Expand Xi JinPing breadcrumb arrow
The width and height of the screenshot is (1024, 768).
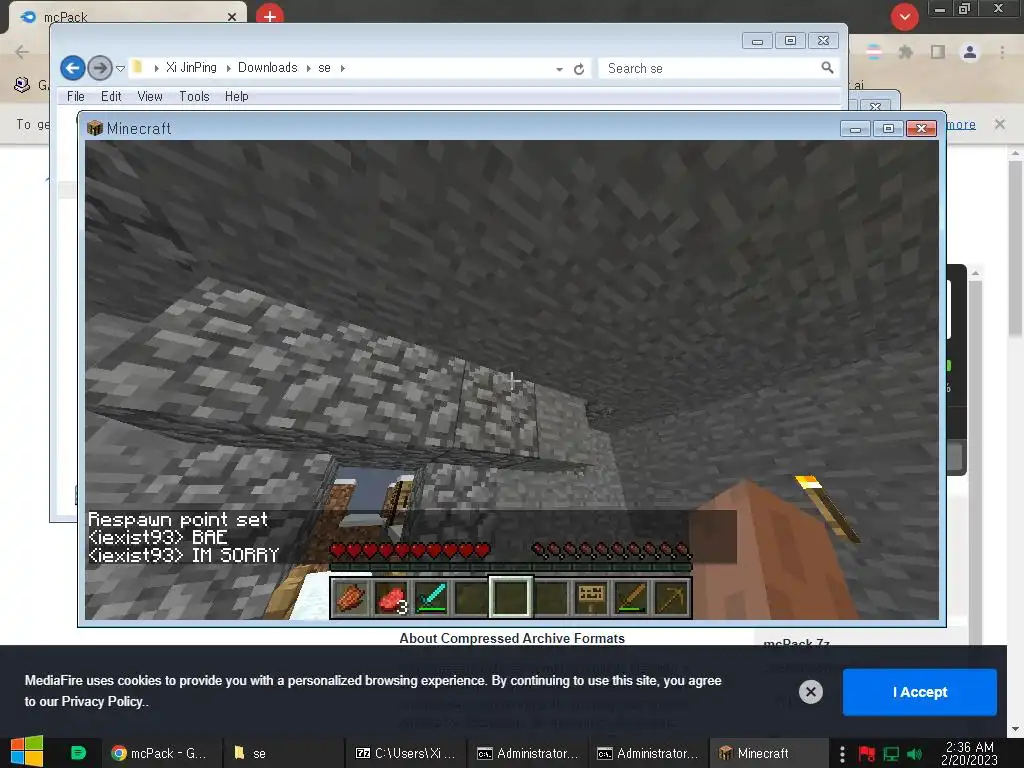point(229,68)
